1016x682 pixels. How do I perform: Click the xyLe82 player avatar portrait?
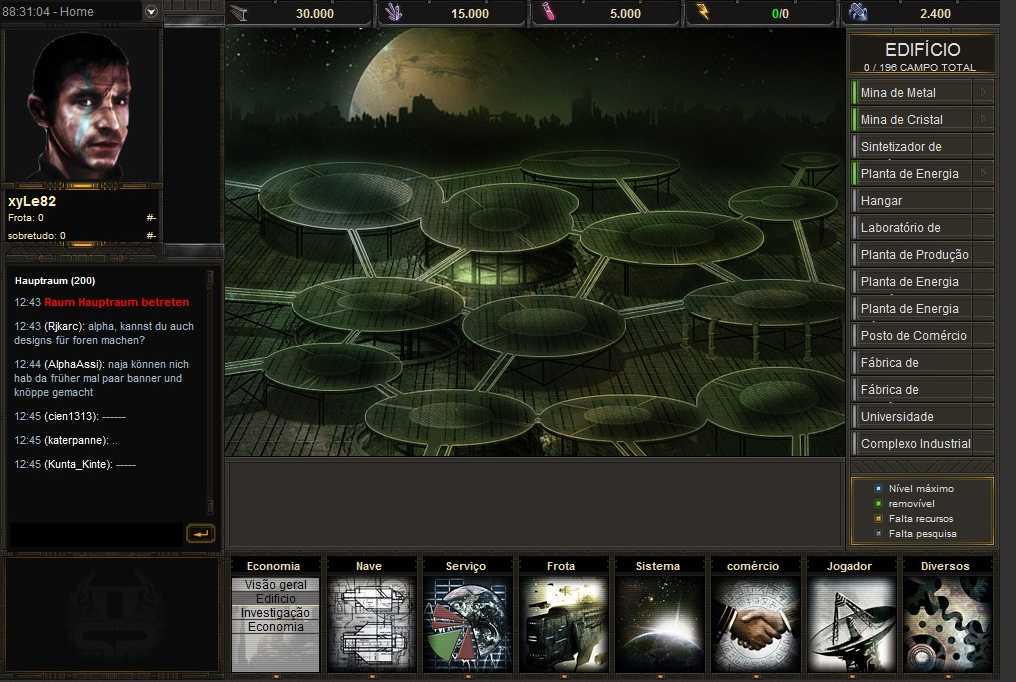(x=82, y=106)
